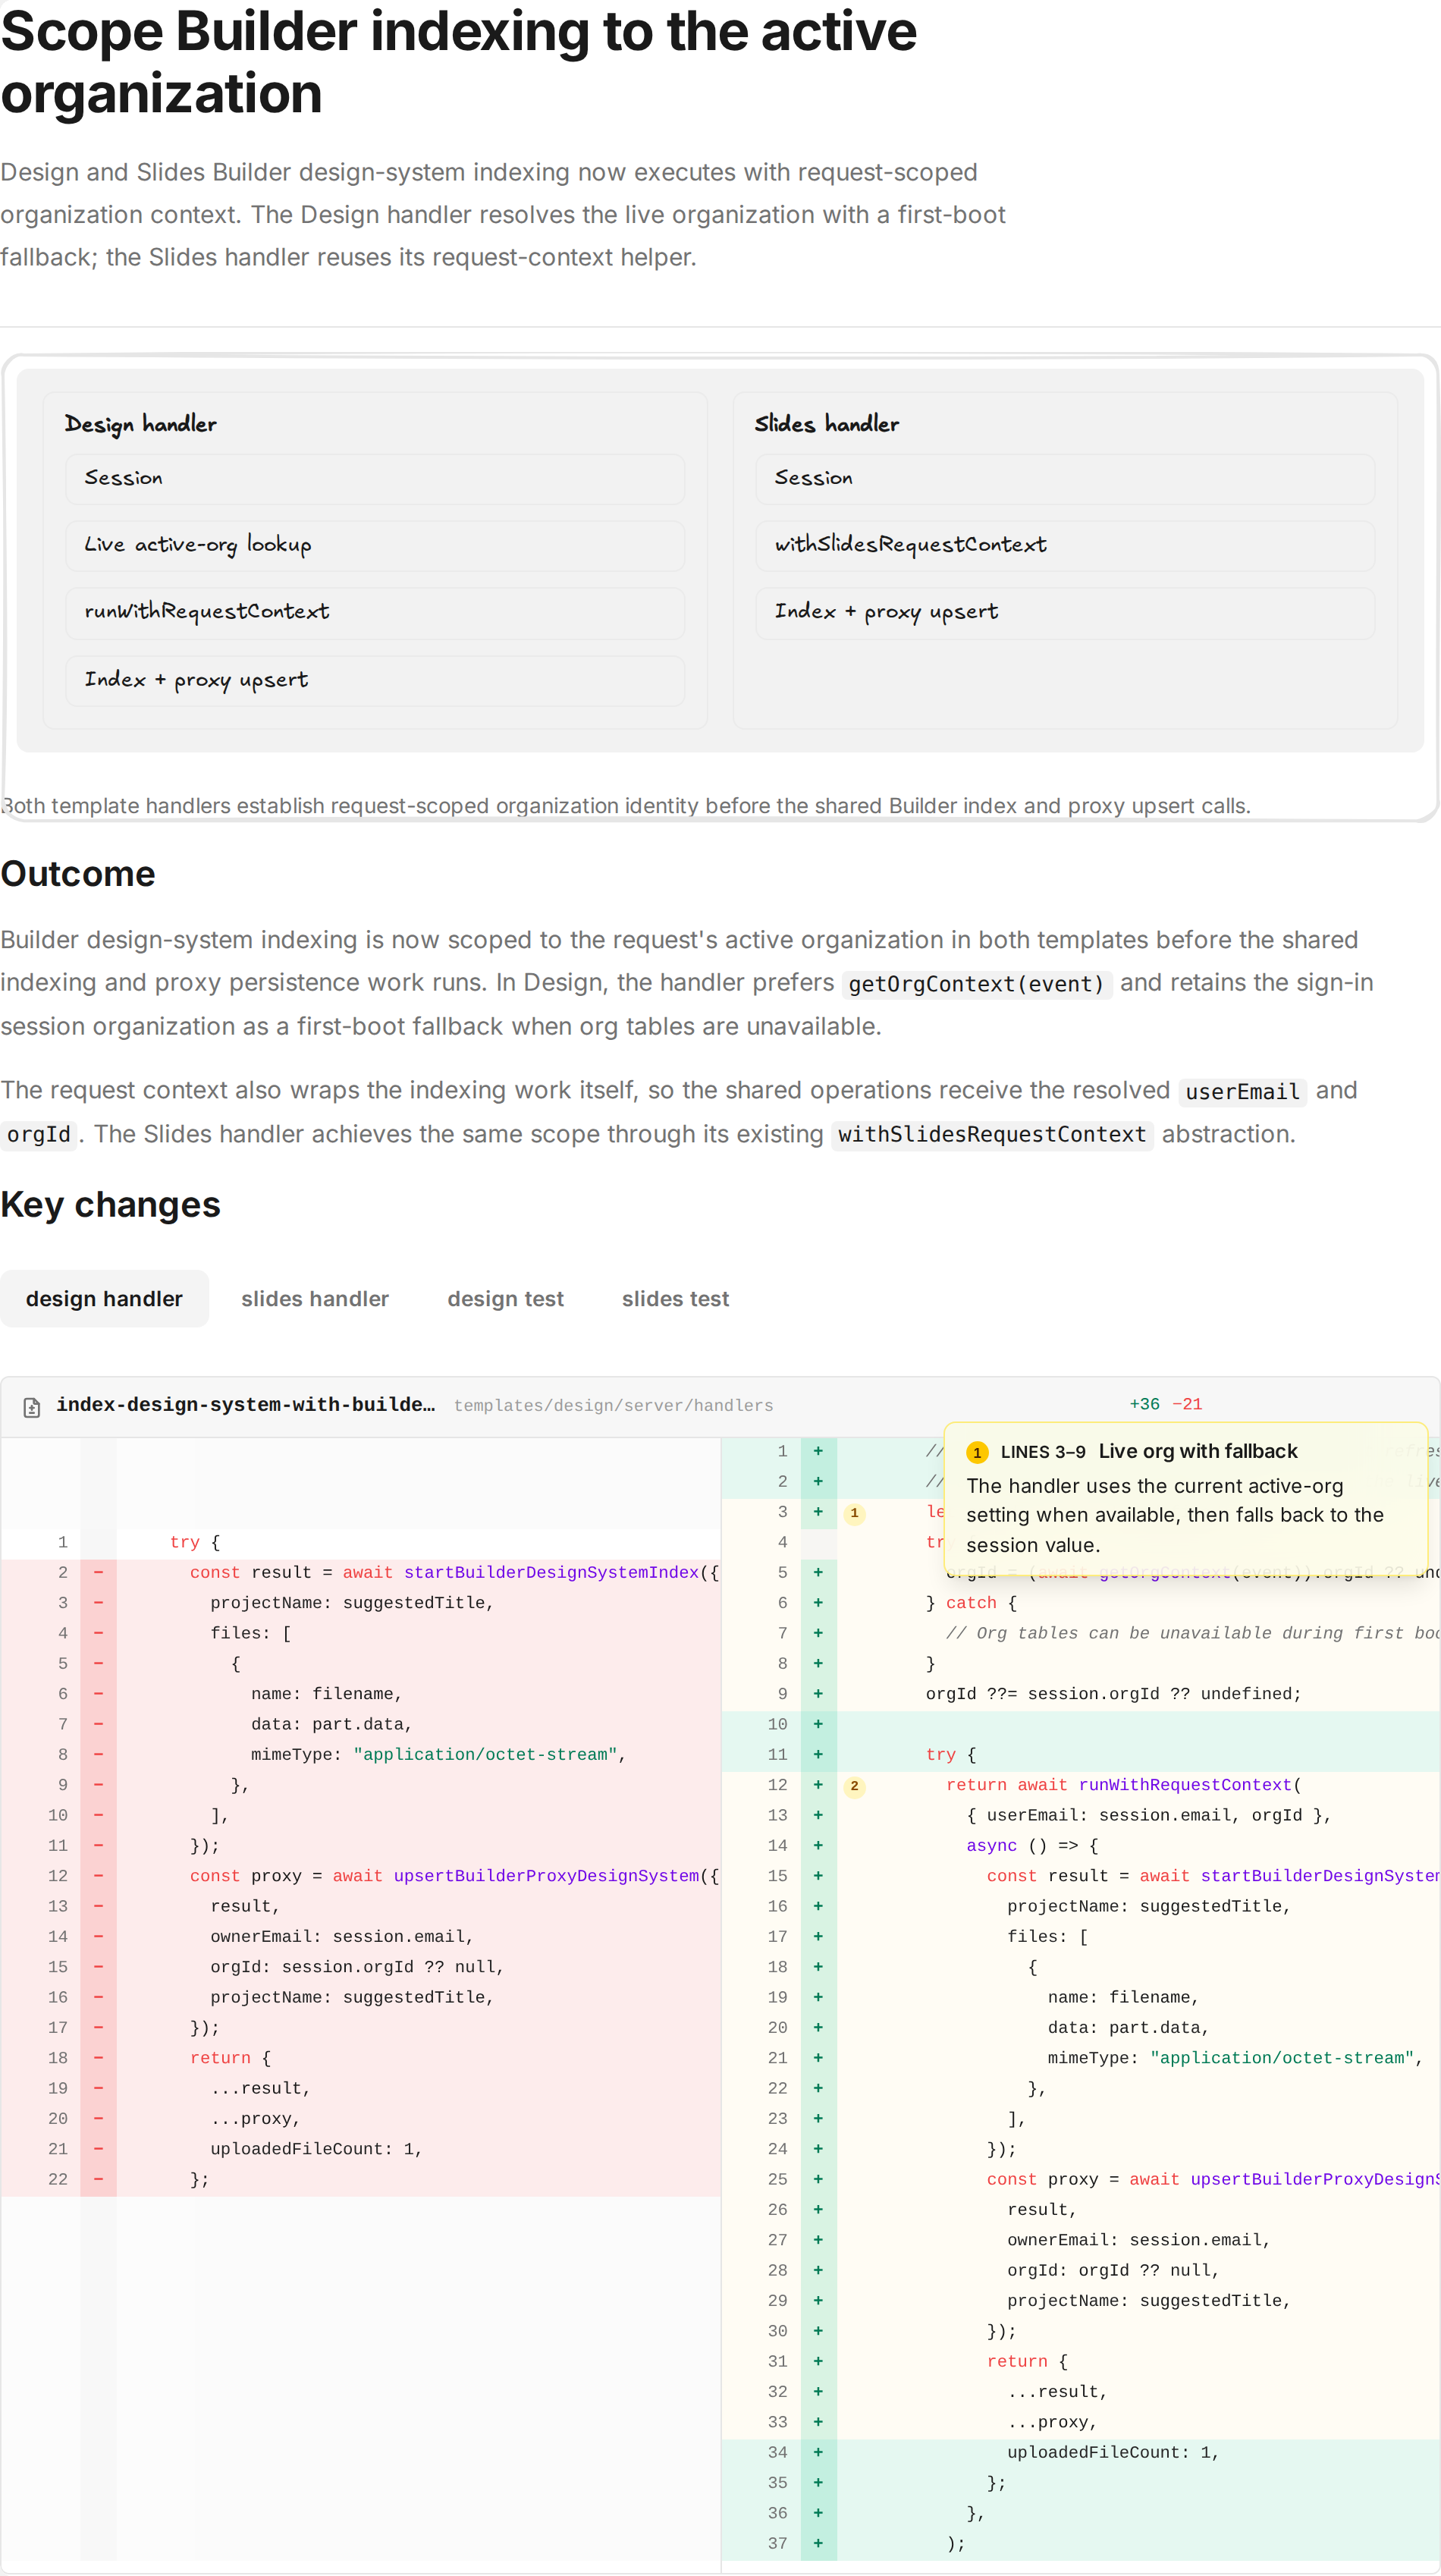The height and width of the screenshot is (2576, 1441).
Task: Click the index-design-system-with-builde… file name
Action: 245,1405
